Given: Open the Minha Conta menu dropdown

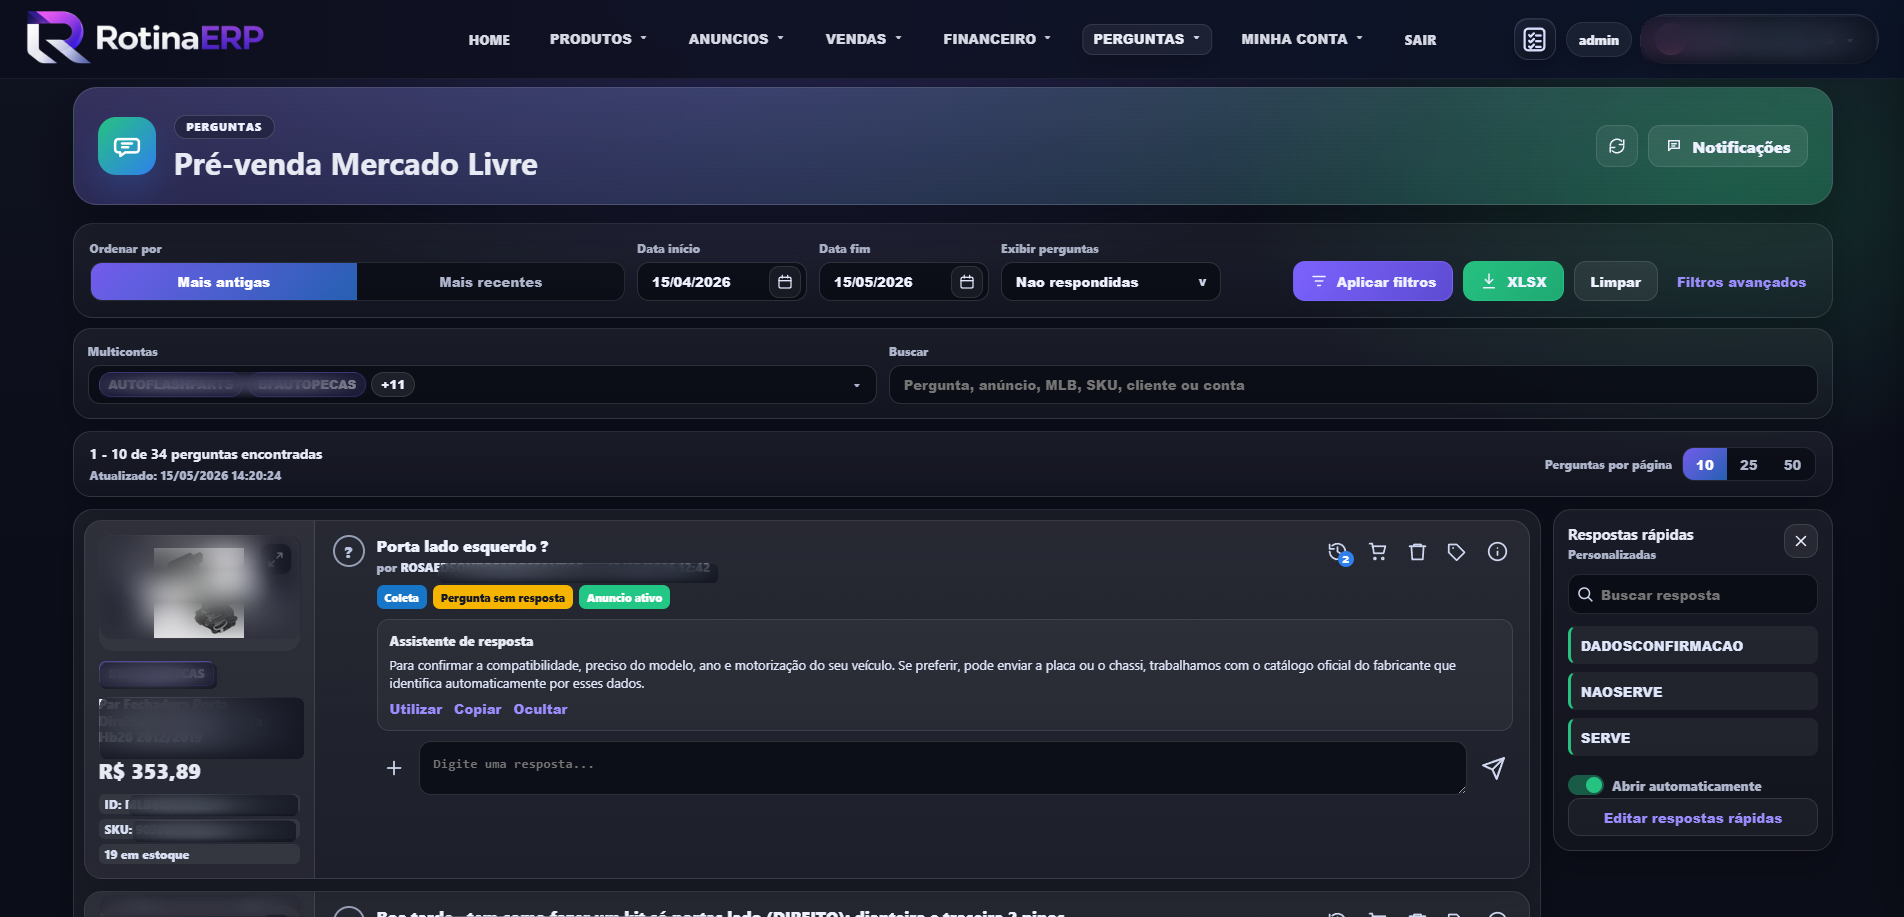Looking at the screenshot, I should [1302, 39].
